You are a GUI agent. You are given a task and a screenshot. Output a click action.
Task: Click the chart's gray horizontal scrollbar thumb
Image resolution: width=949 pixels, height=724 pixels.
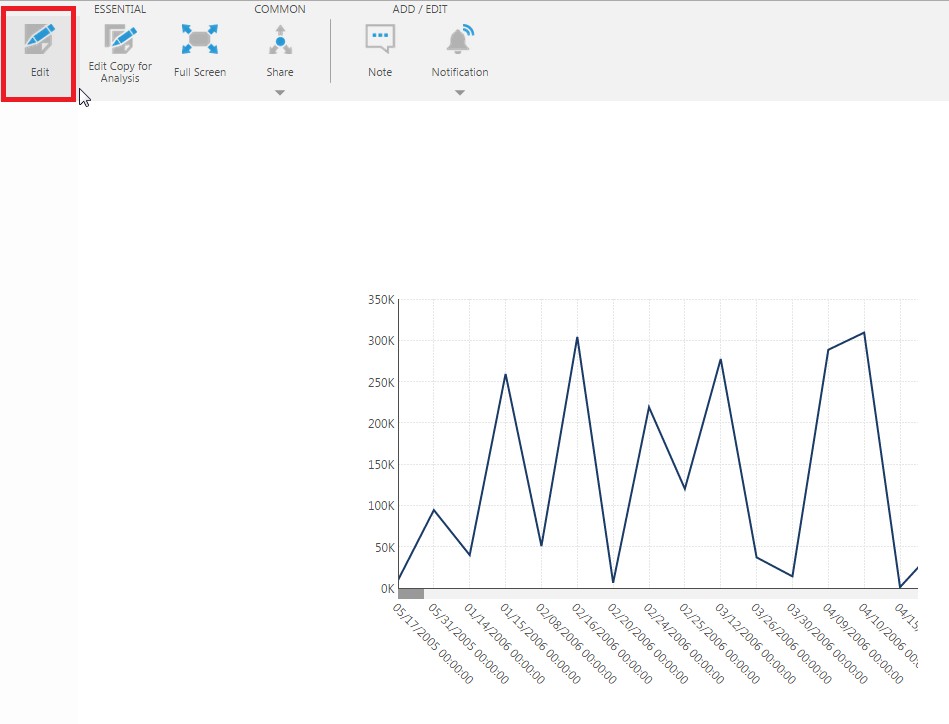coord(411,594)
